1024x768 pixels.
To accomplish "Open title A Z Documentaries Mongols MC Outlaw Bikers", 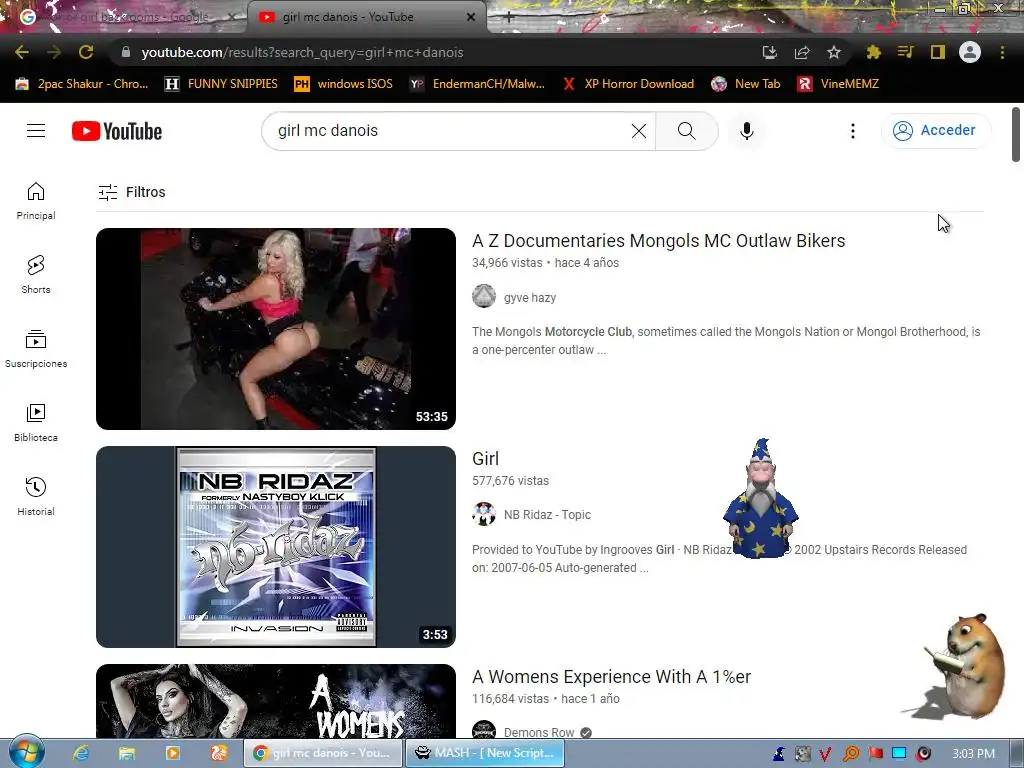I will tap(658, 241).
